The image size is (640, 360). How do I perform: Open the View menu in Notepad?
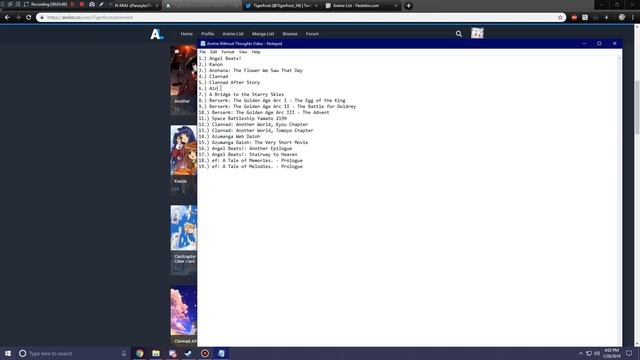[x=243, y=52]
